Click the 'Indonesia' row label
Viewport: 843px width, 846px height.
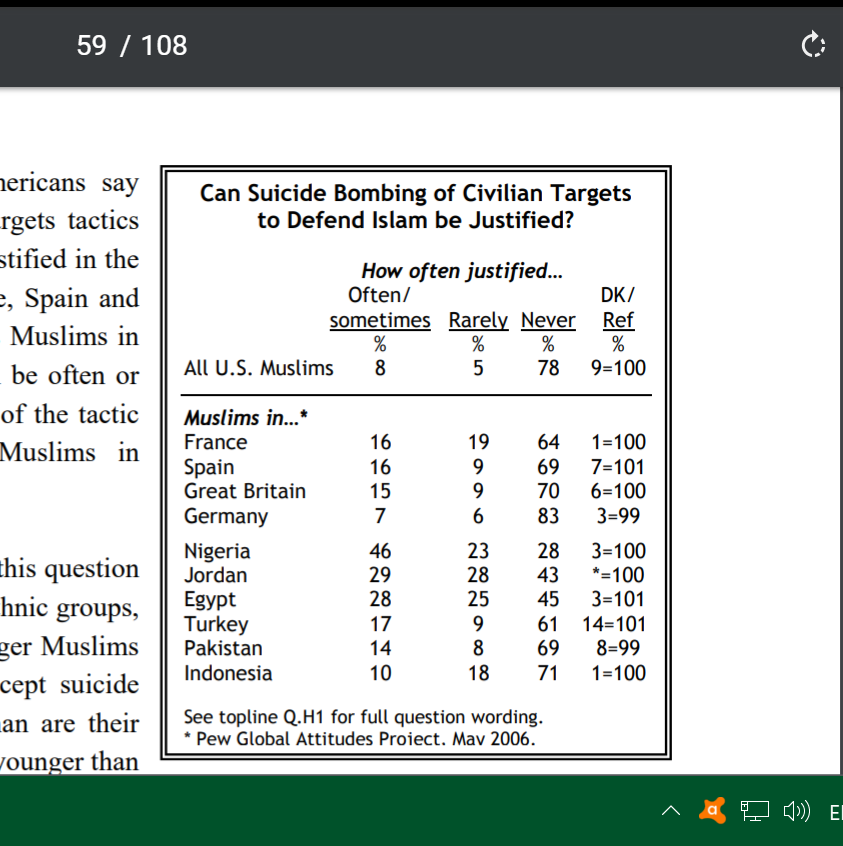pos(228,673)
